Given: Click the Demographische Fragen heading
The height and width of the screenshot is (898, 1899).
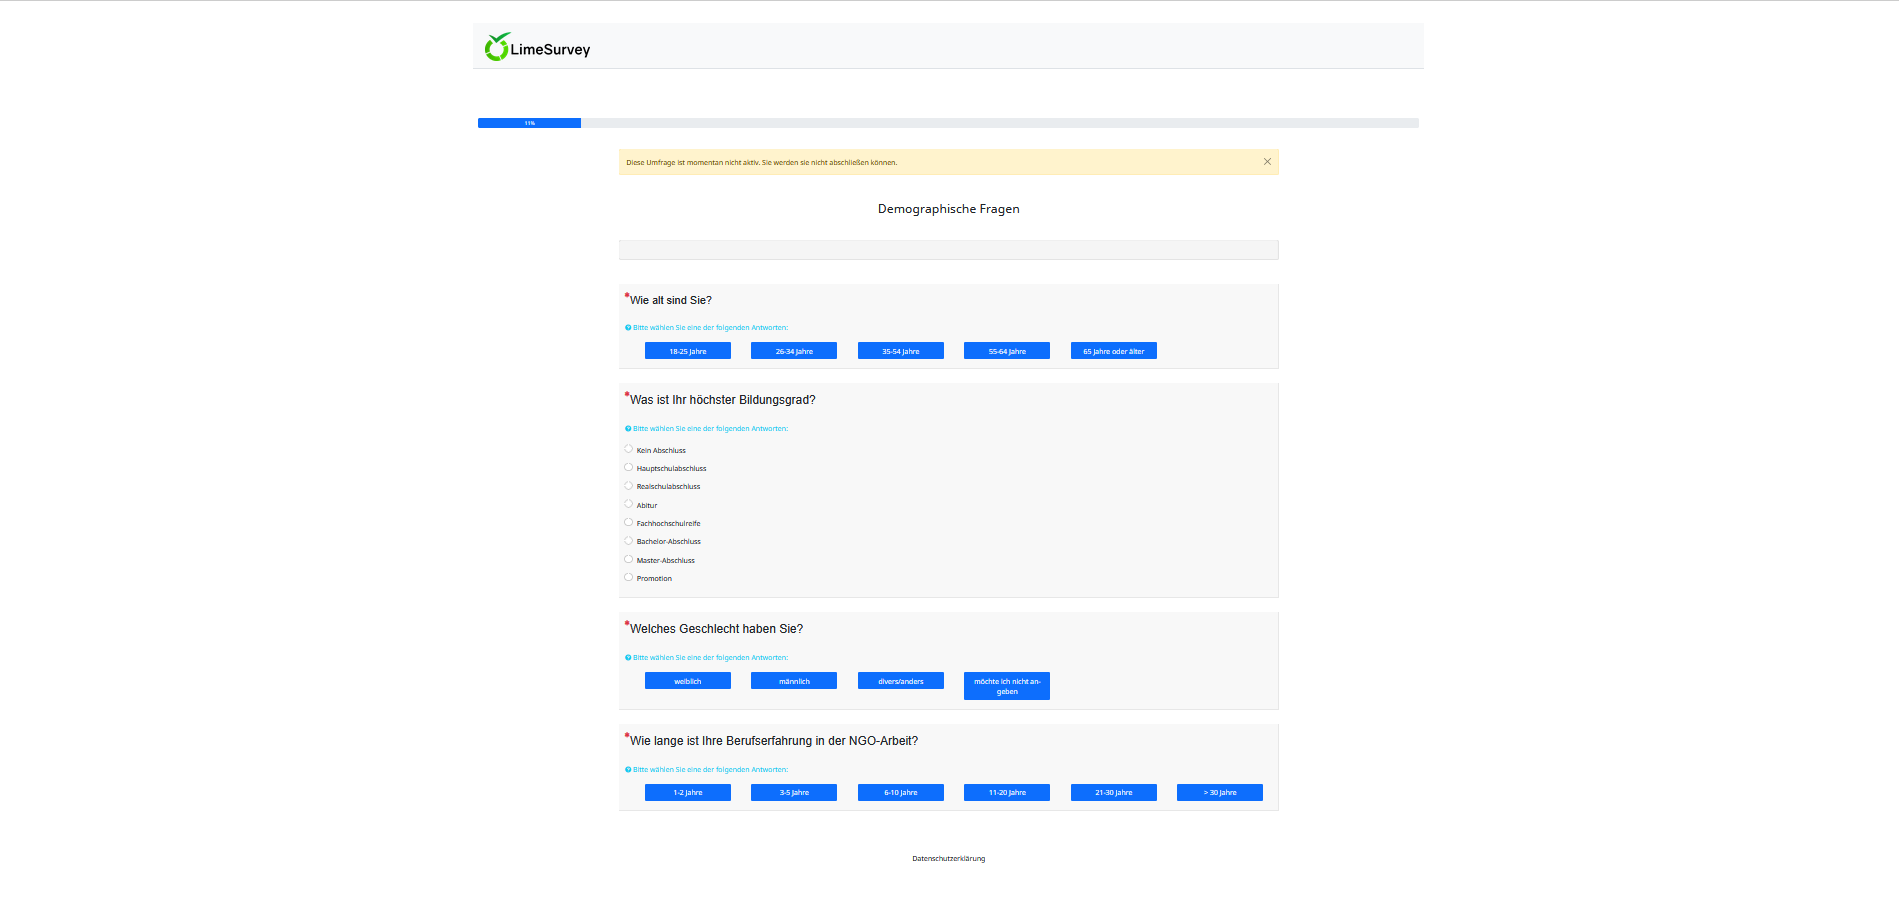Looking at the screenshot, I should [949, 209].
